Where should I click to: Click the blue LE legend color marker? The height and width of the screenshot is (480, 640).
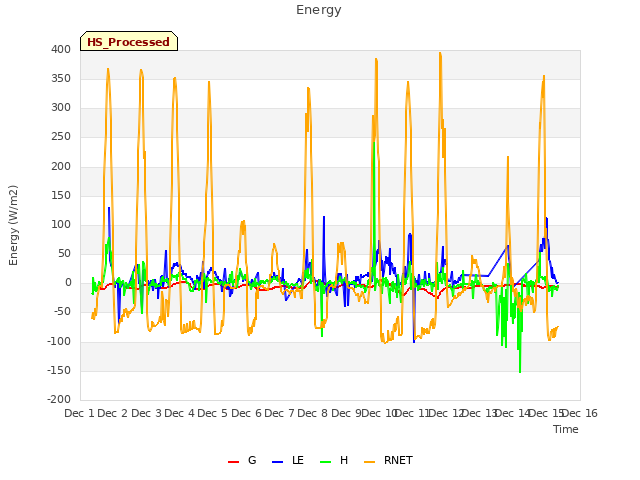tap(277, 462)
